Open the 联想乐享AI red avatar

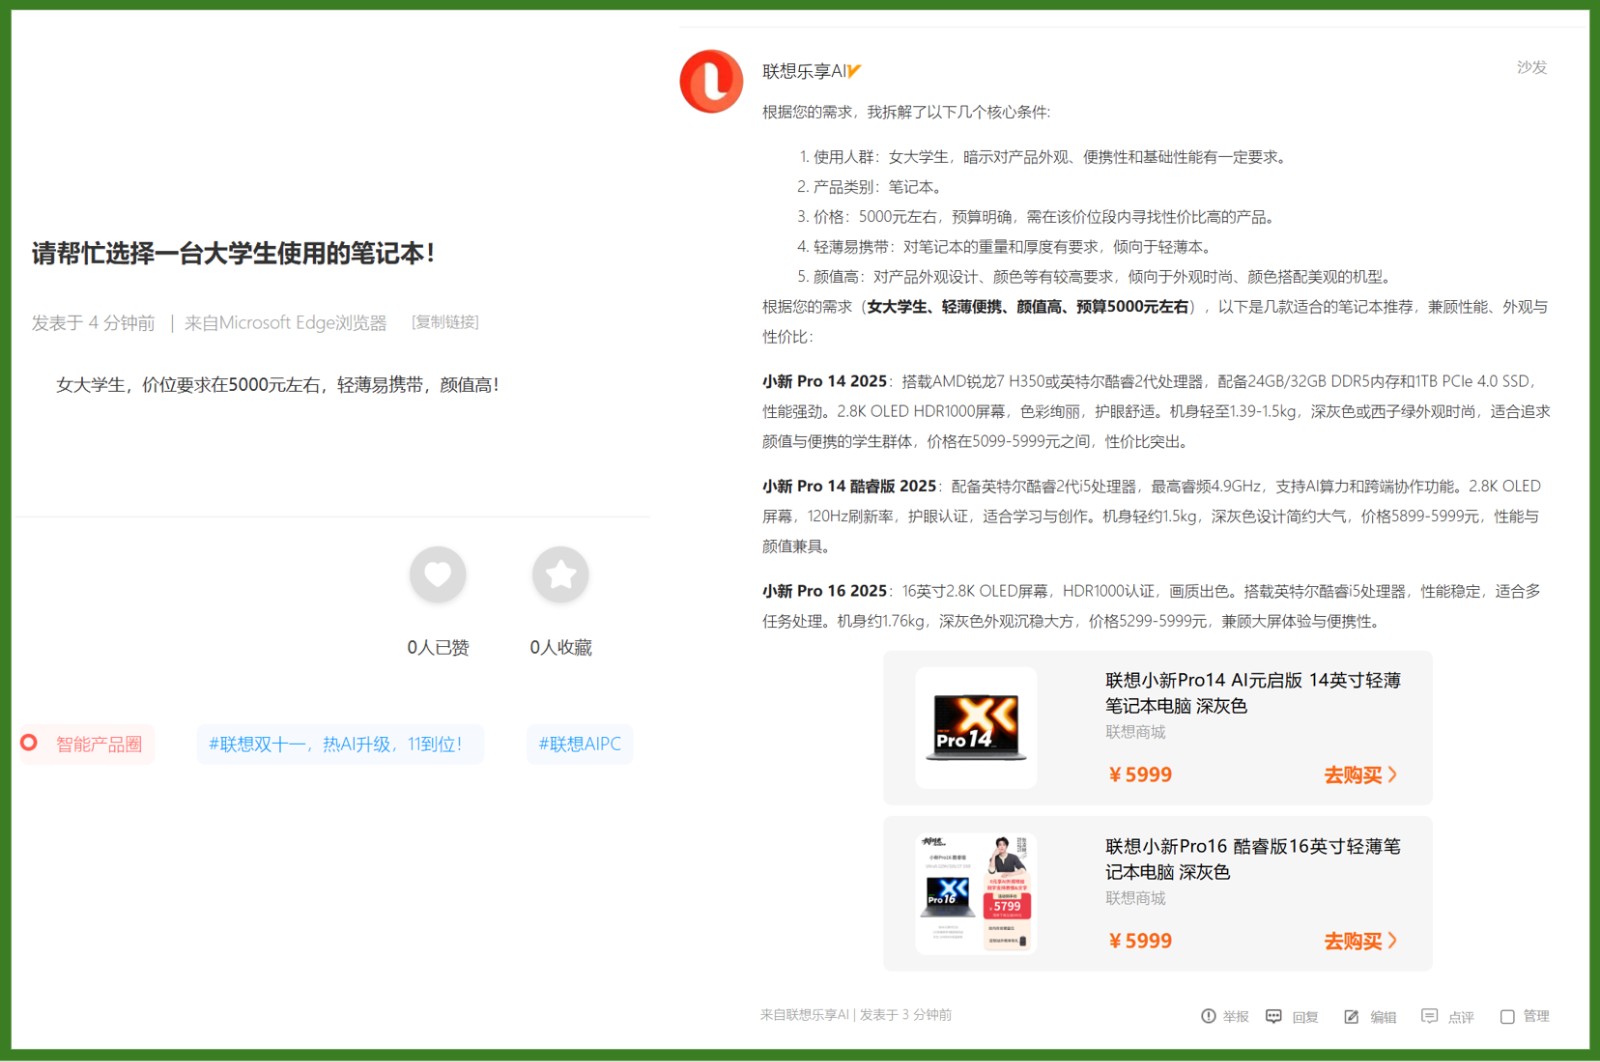[711, 82]
